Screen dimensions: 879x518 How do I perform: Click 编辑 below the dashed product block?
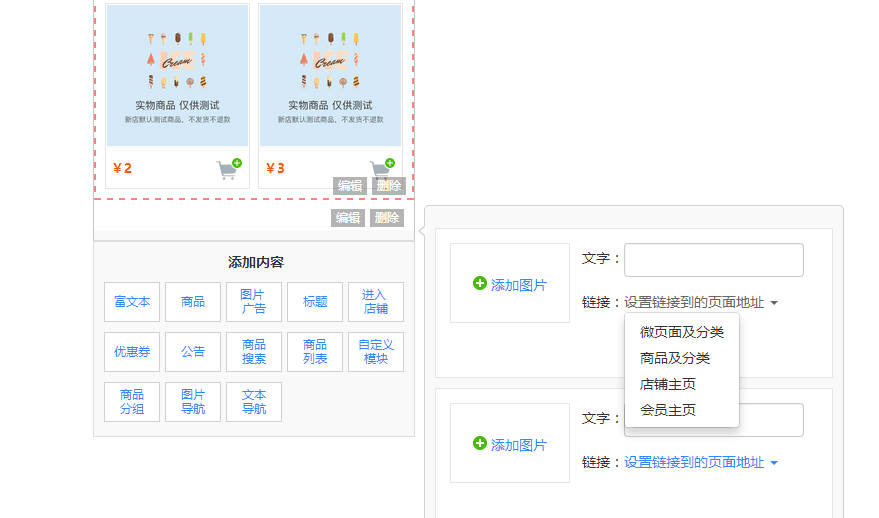(x=348, y=218)
